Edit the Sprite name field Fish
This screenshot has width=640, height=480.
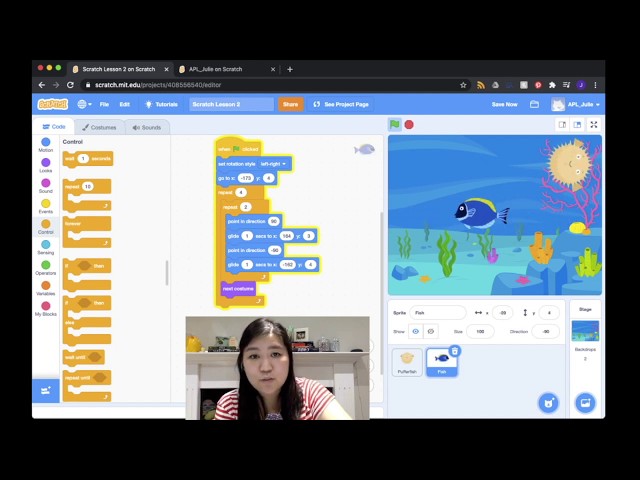pyautogui.click(x=438, y=313)
